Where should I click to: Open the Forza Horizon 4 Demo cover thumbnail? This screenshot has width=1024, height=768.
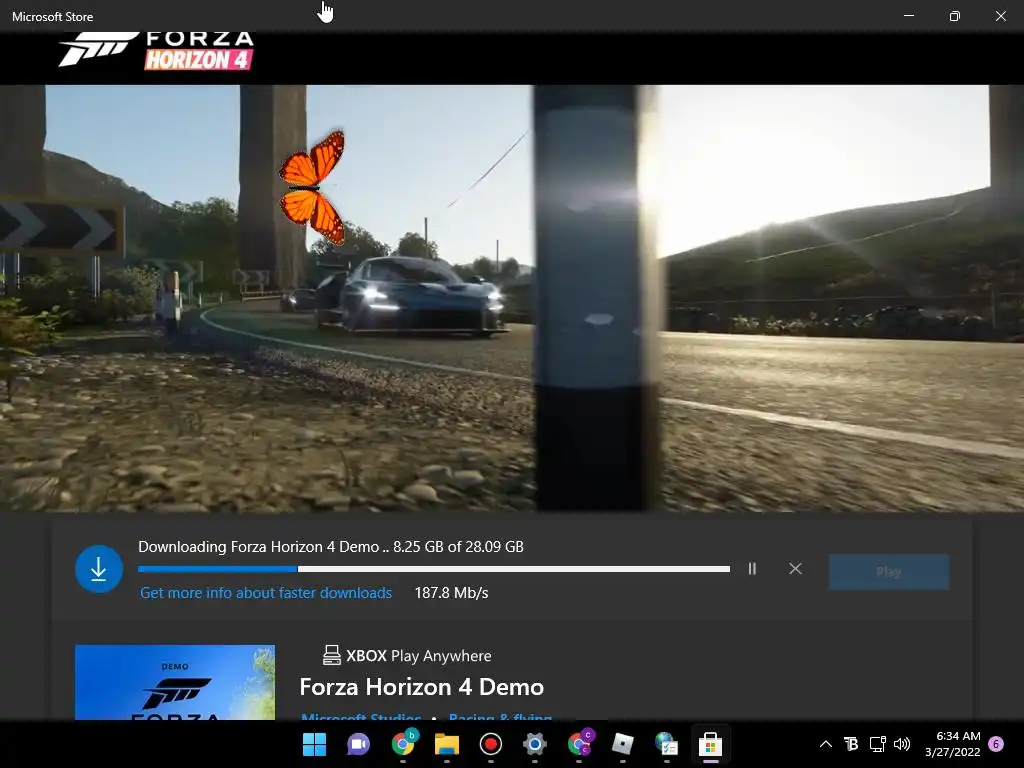point(175,682)
